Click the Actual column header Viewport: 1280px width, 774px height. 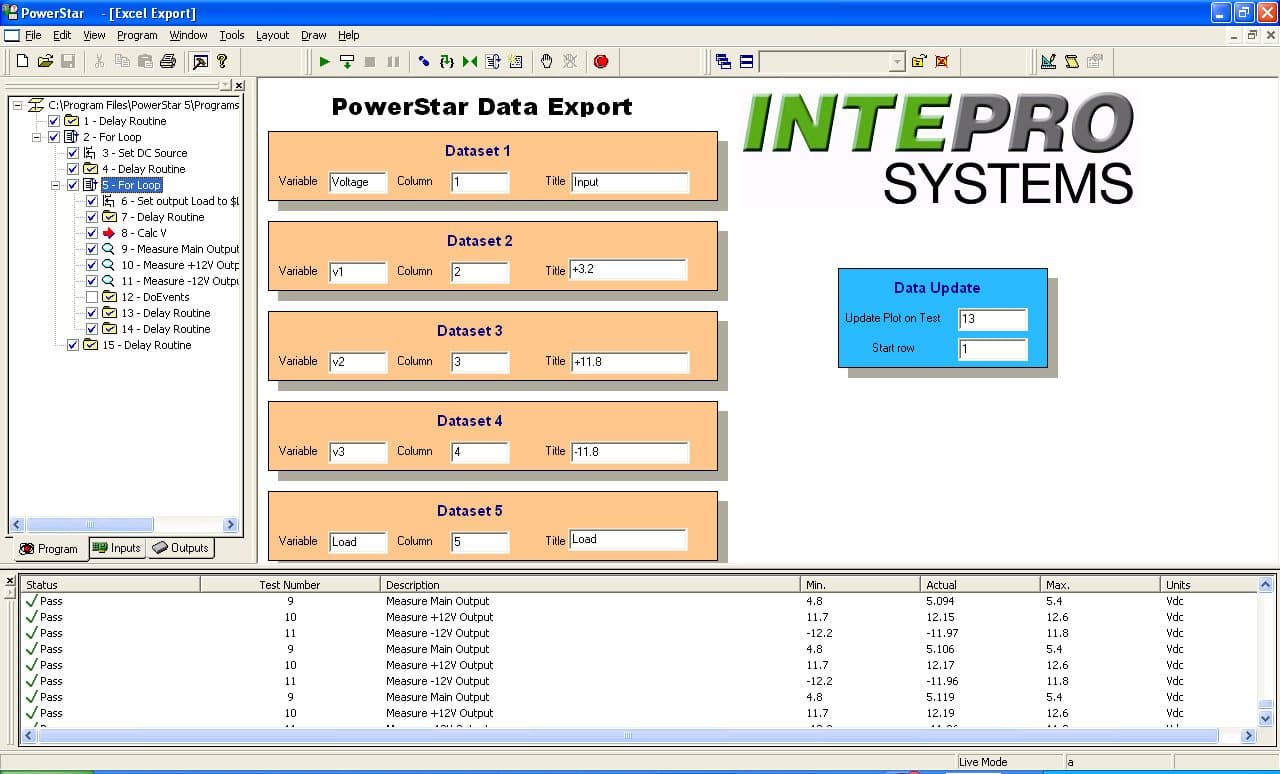980,585
